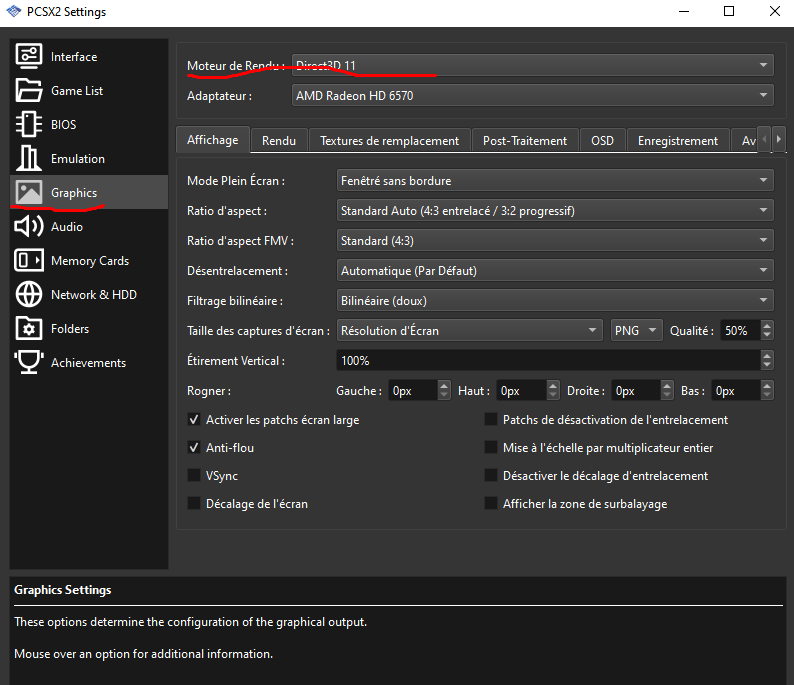The height and width of the screenshot is (685, 794).
Task: Check Désactiver le décalage d'entrelacement
Action: [x=491, y=475]
